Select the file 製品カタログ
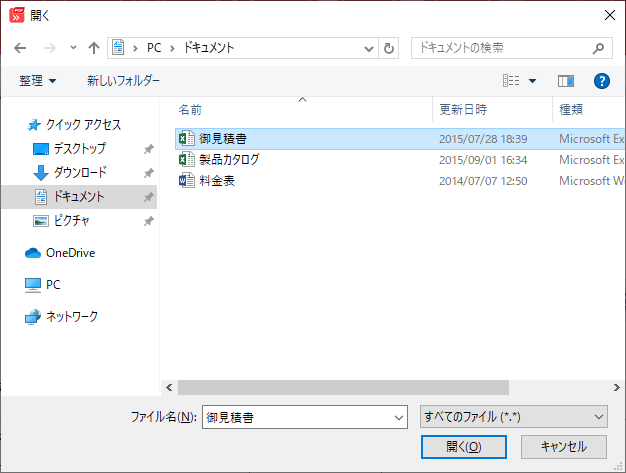The width and height of the screenshot is (626, 473). point(229,160)
